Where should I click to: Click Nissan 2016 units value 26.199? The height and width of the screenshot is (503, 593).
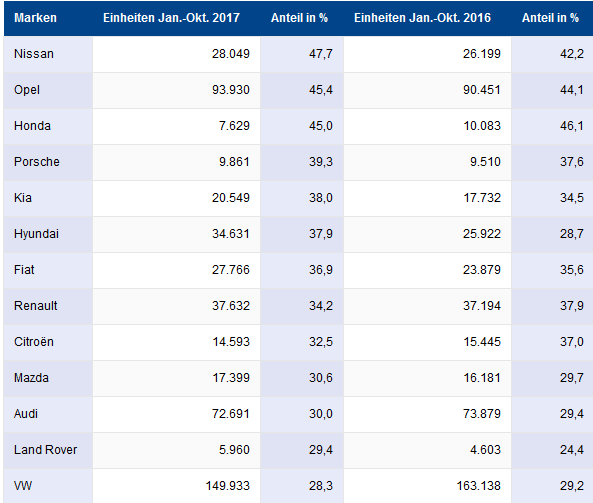click(x=482, y=54)
